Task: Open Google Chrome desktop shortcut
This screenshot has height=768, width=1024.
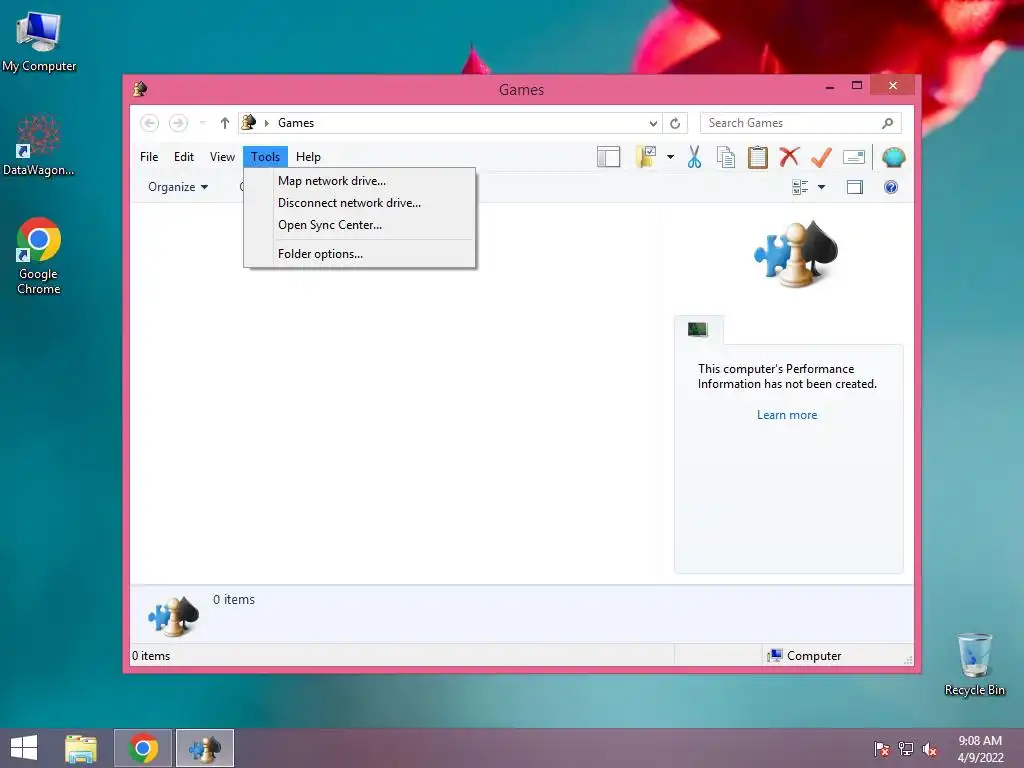Action: (39, 256)
